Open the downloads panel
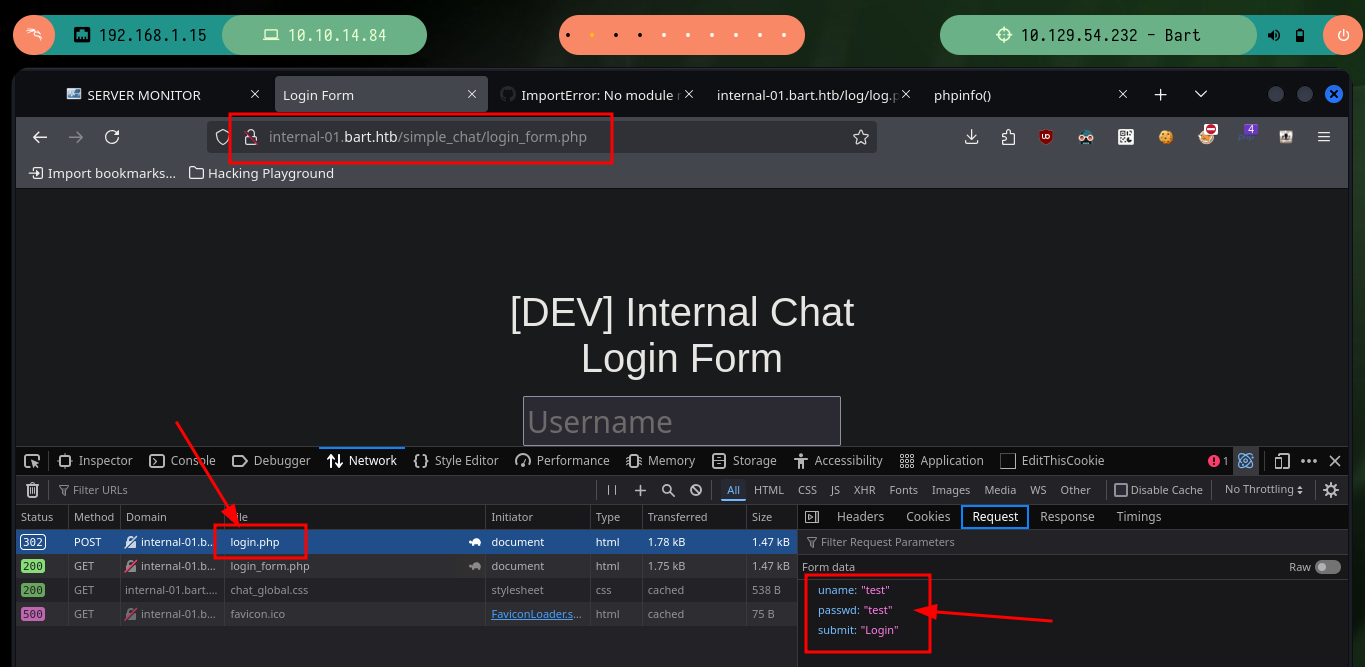Viewport: 1365px width, 667px height. click(971, 137)
